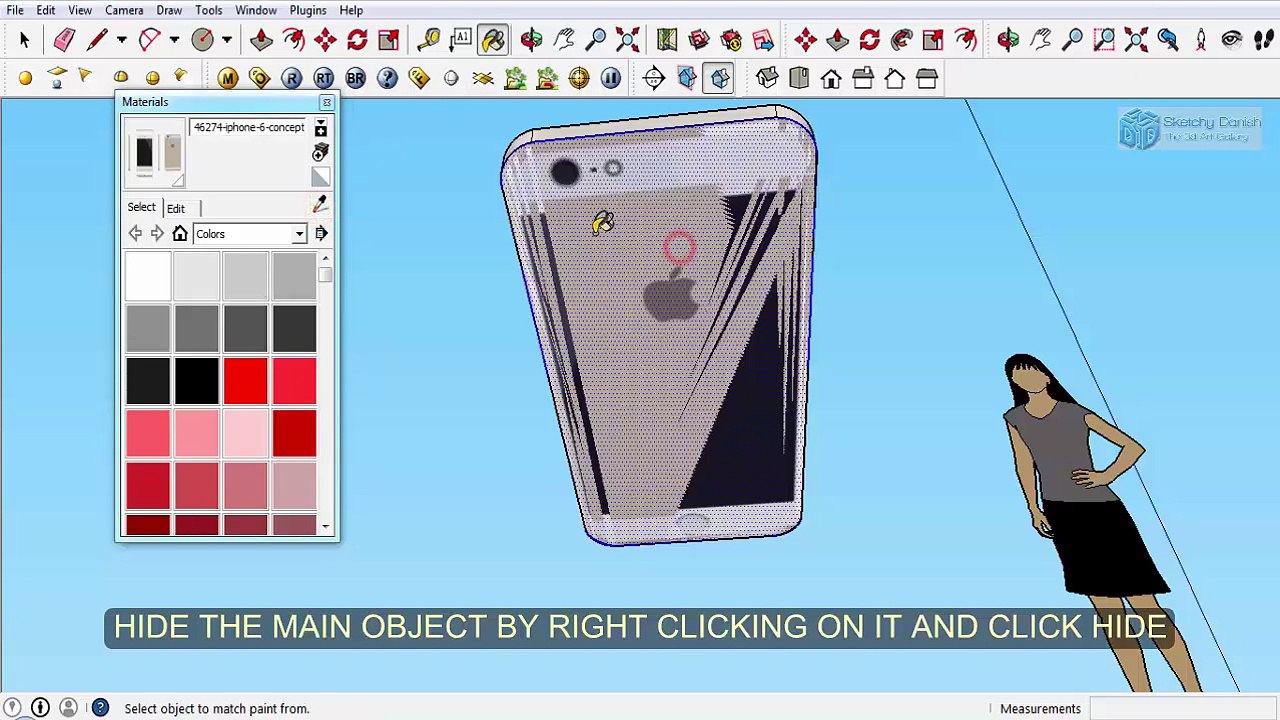Open the Pencil tool dropdown arrow

point(121,40)
